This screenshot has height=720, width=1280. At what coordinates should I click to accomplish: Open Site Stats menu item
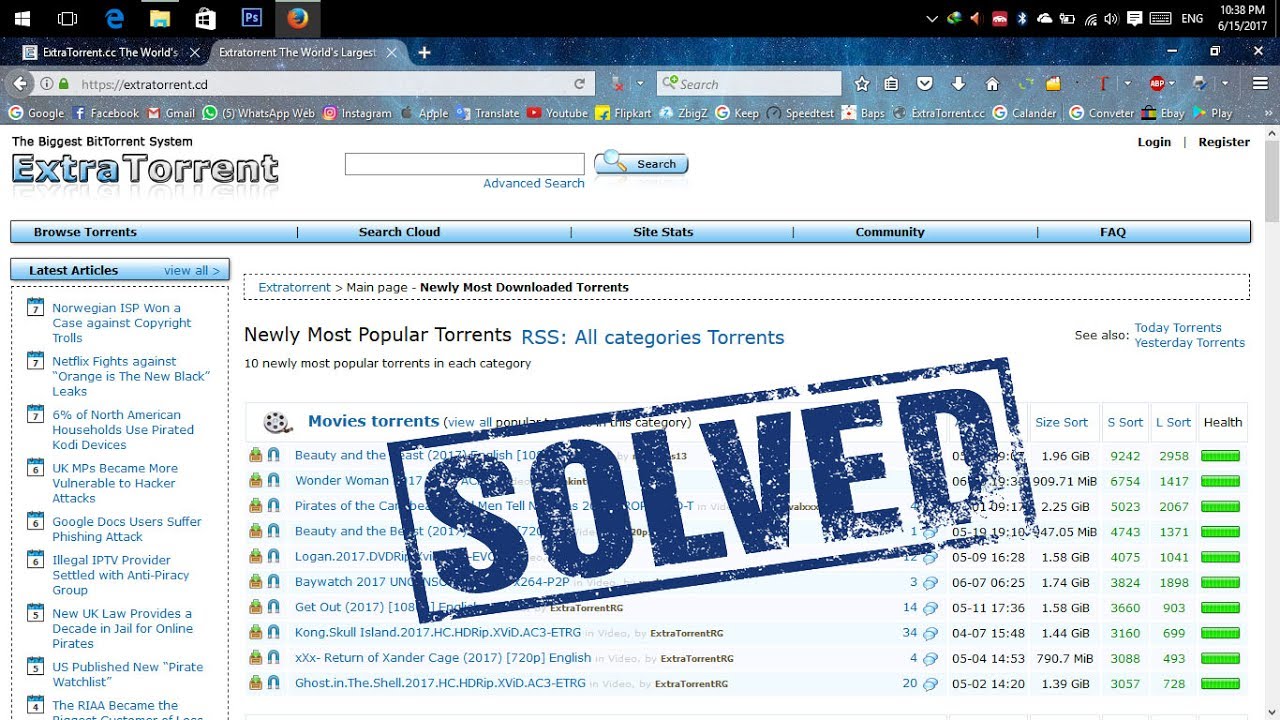[x=663, y=232]
